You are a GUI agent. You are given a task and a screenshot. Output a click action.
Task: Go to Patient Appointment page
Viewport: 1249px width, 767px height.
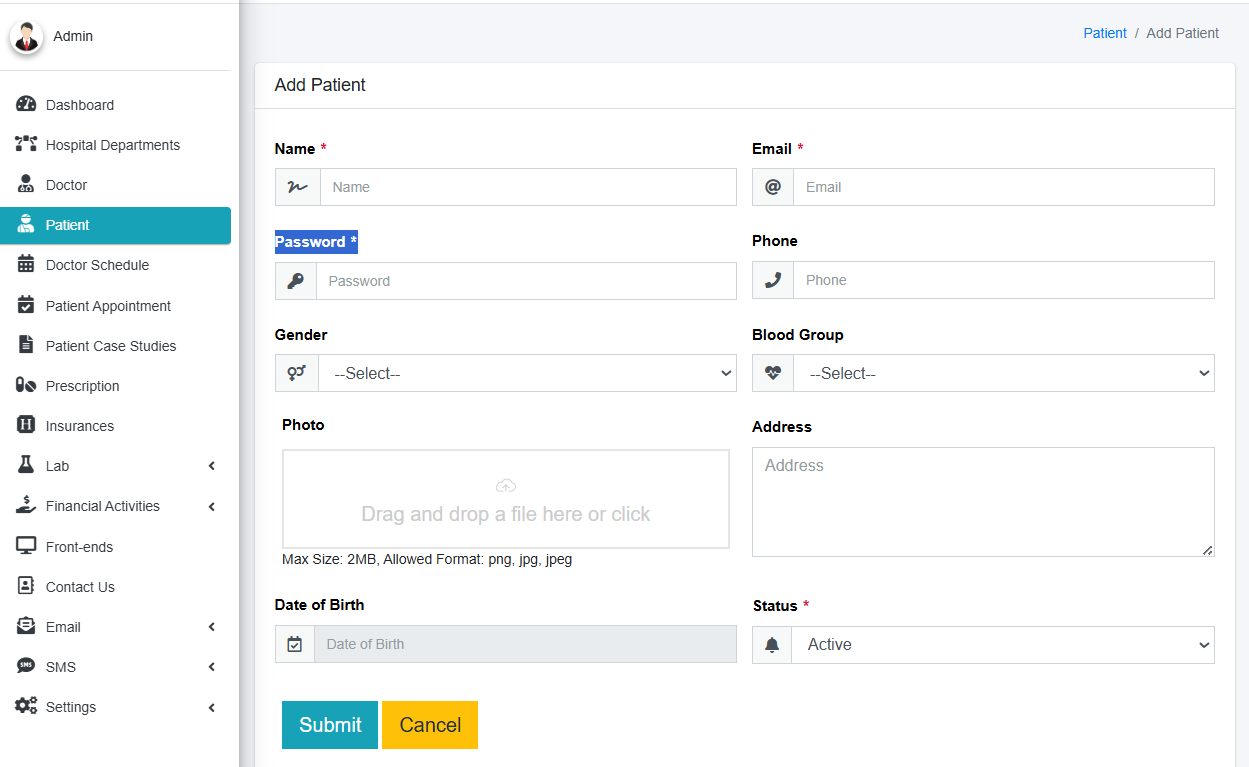108,306
